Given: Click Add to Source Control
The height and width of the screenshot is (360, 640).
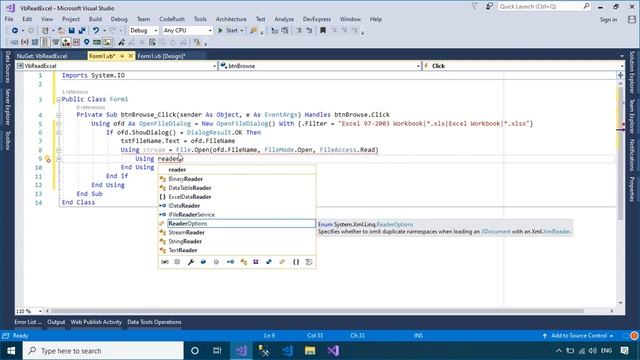Looking at the screenshot, I should coord(578,336).
